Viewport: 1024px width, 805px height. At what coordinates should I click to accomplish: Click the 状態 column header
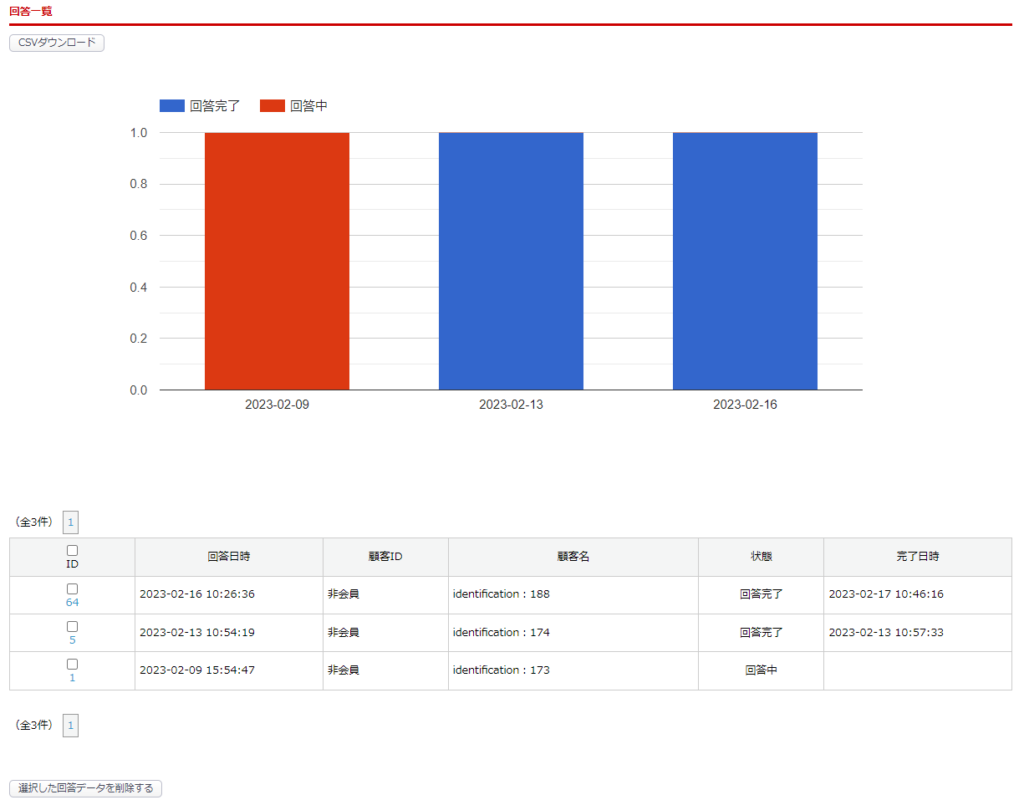pyautogui.click(x=761, y=557)
